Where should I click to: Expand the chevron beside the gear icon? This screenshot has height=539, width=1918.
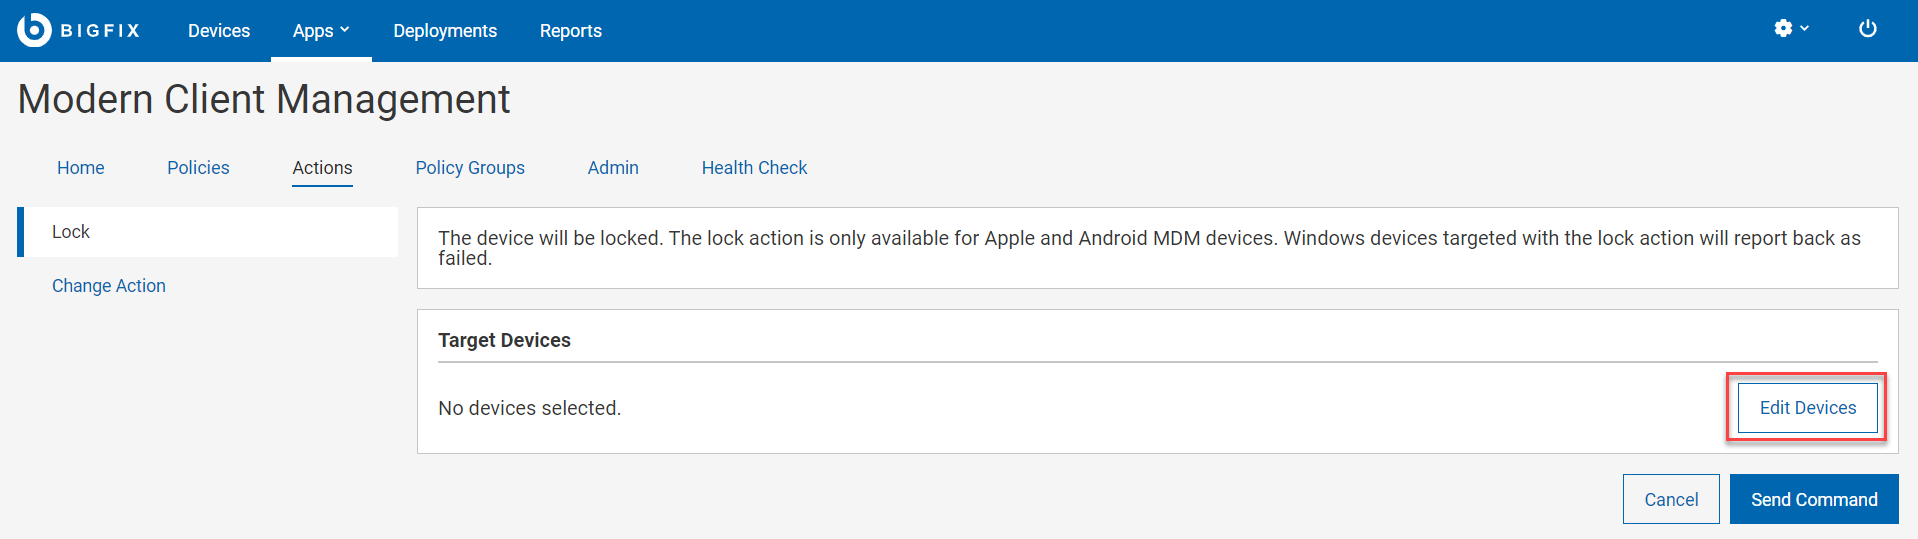coord(1805,29)
